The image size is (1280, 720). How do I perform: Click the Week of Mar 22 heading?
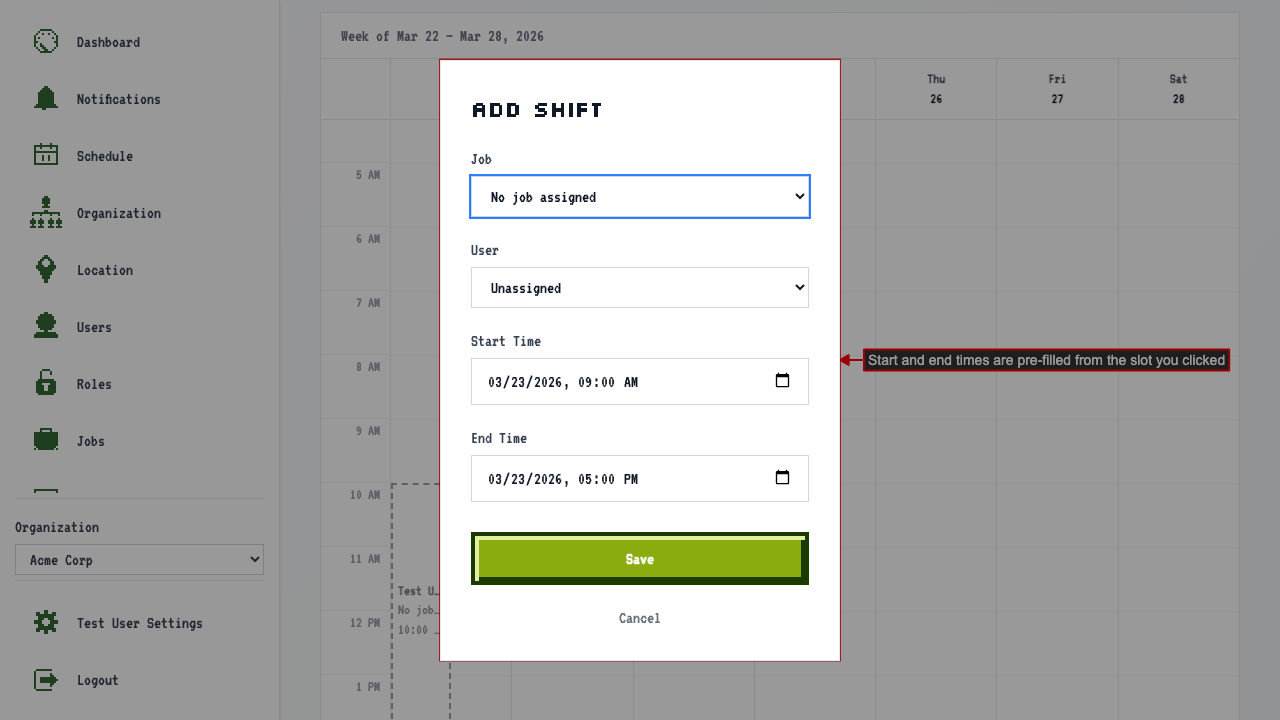442,36
